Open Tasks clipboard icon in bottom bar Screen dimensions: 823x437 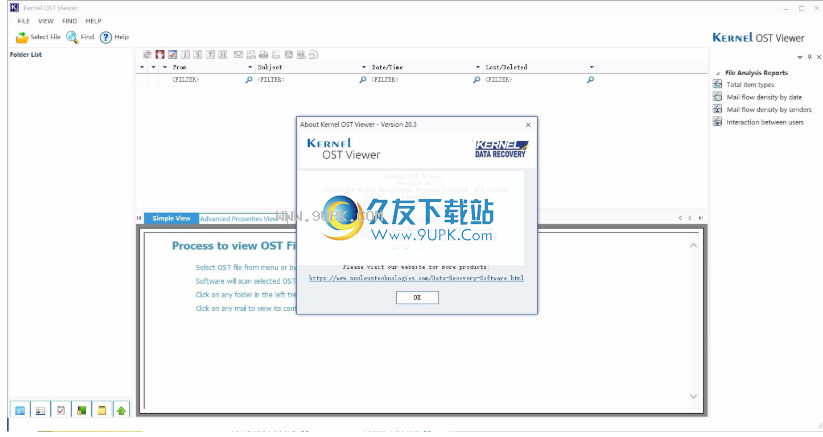click(x=61, y=410)
